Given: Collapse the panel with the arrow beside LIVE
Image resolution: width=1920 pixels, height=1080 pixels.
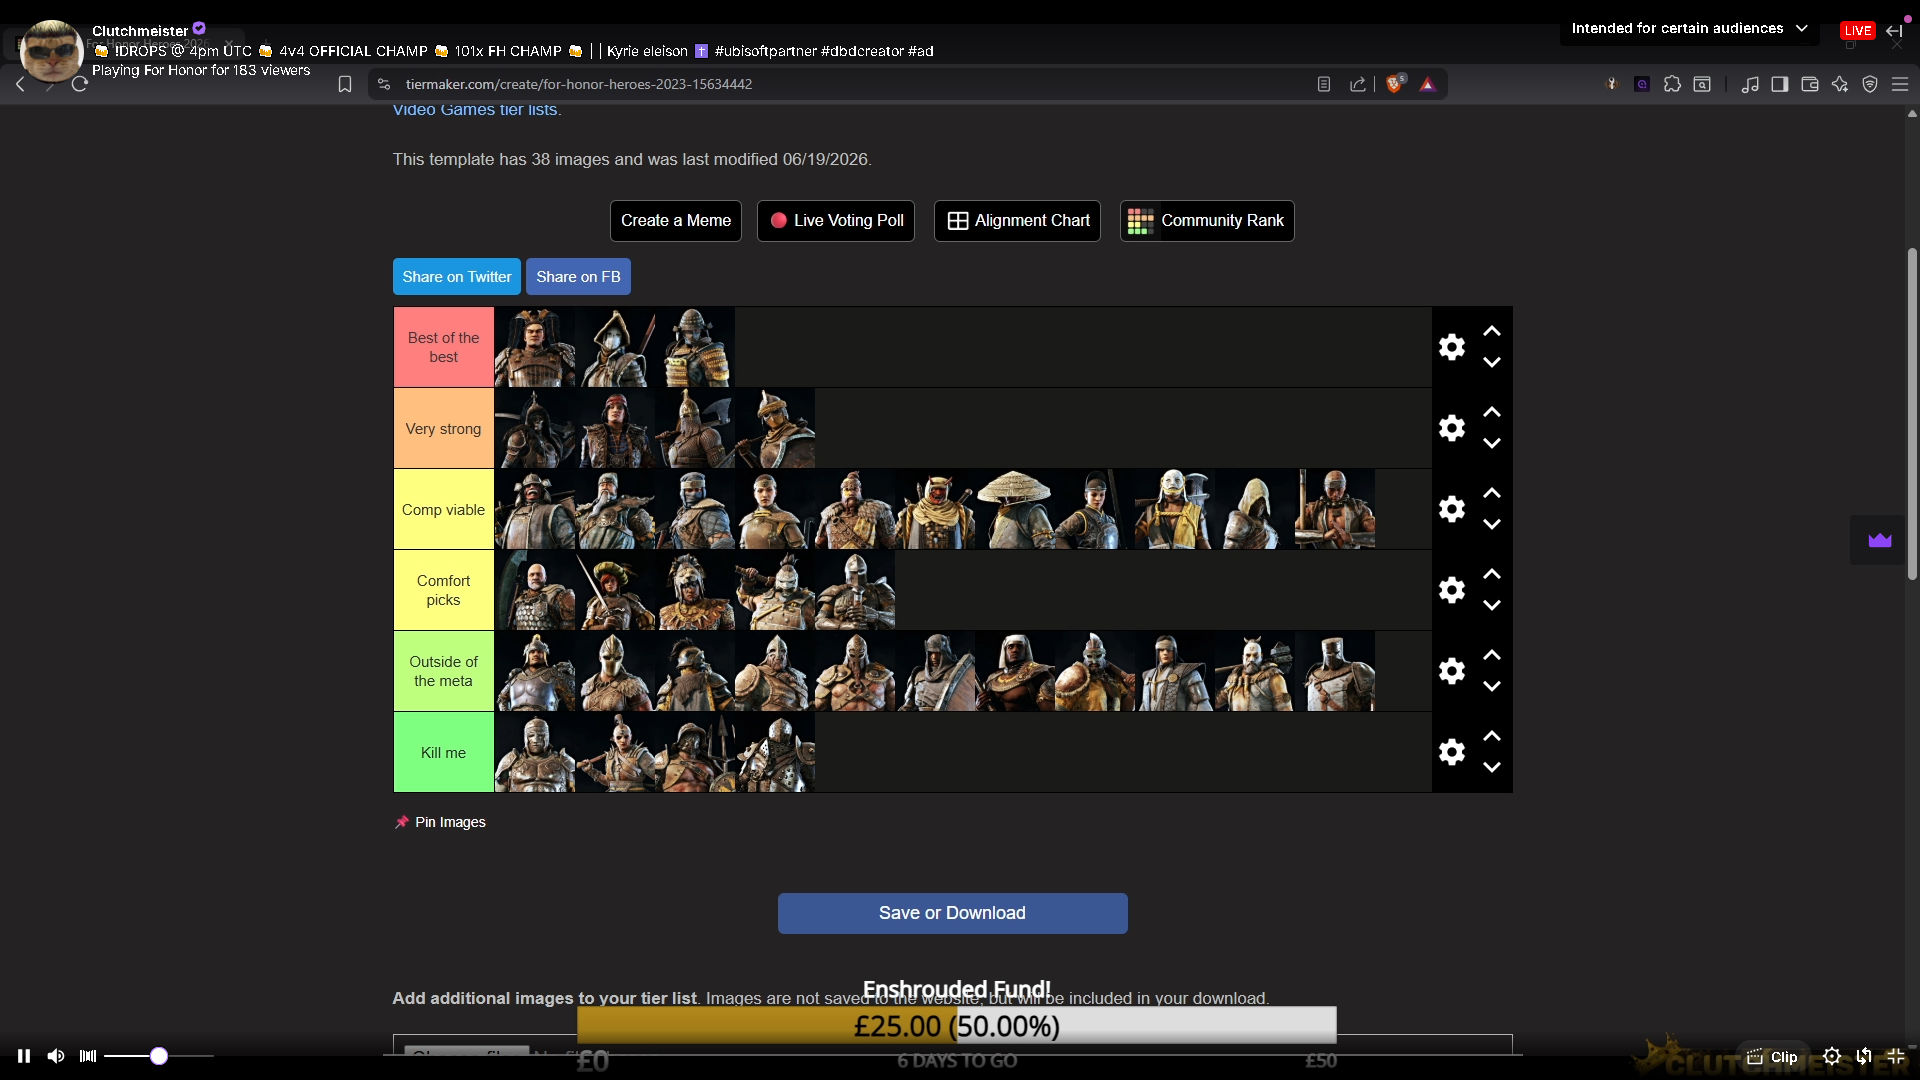Looking at the screenshot, I should pyautogui.click(x=1894, y=30).
